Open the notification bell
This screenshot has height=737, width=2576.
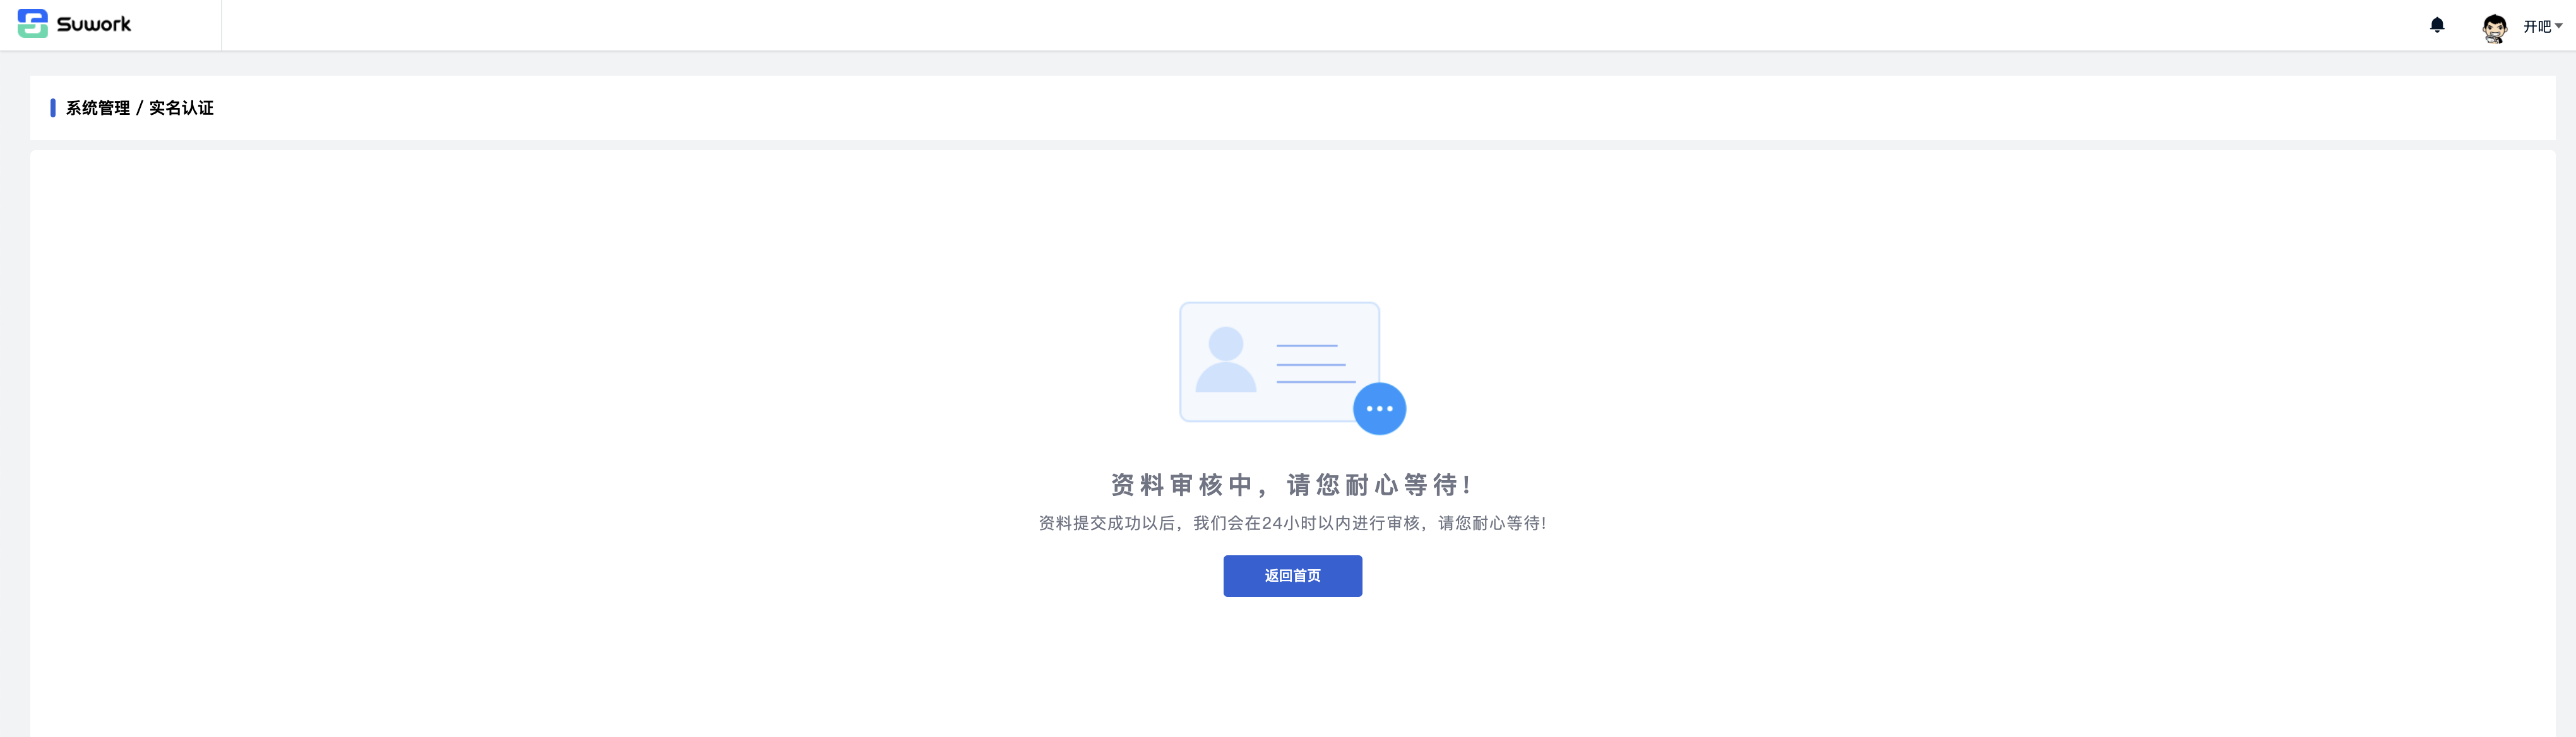pos(2437,25)
